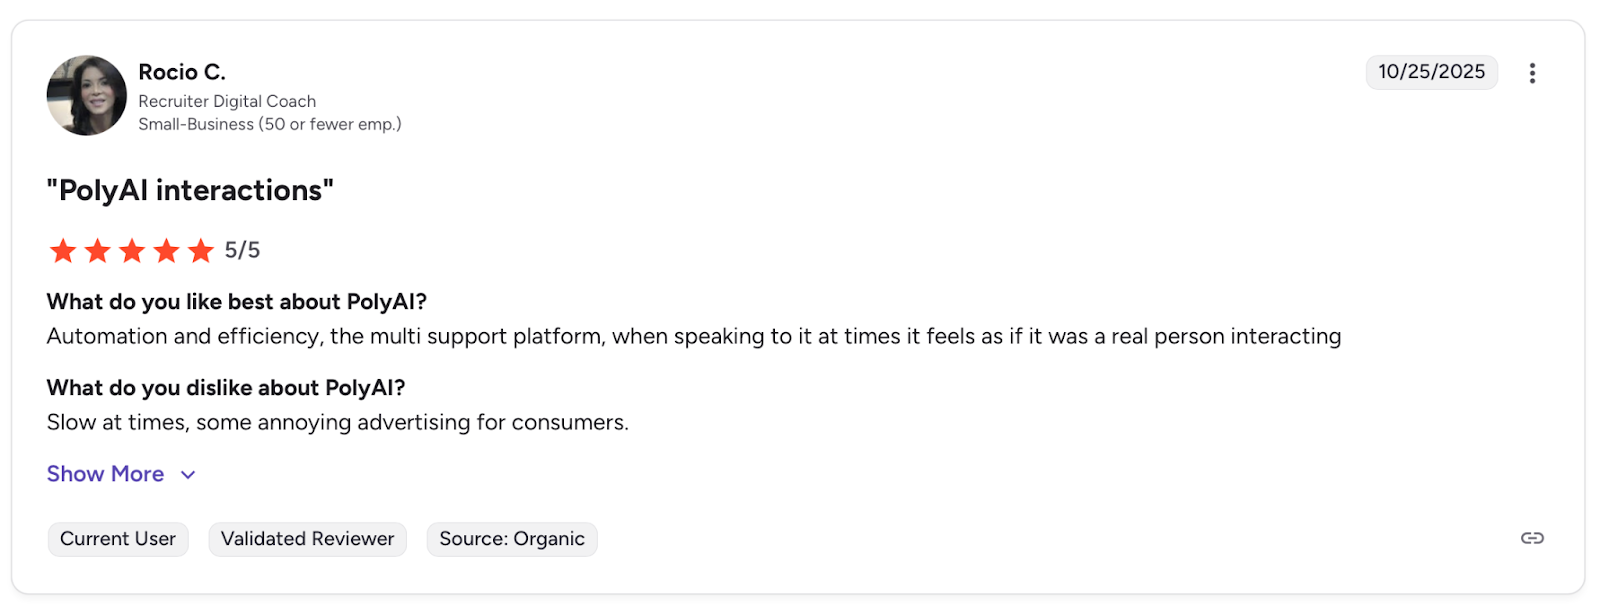Click the fourth red rating star
The image size is (1600, 607).
click(166, 251)
